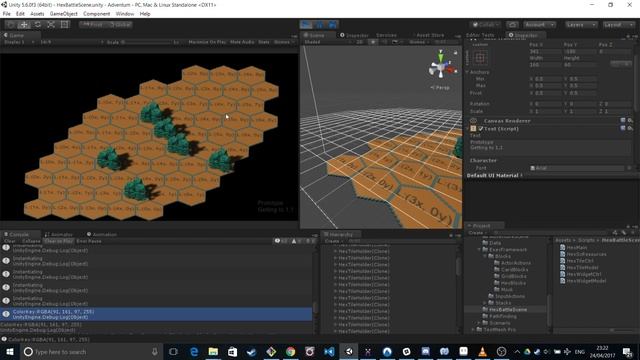Open Text (Script) component settings gear
This screenshot has width=640, height=360.
point(630,129)
